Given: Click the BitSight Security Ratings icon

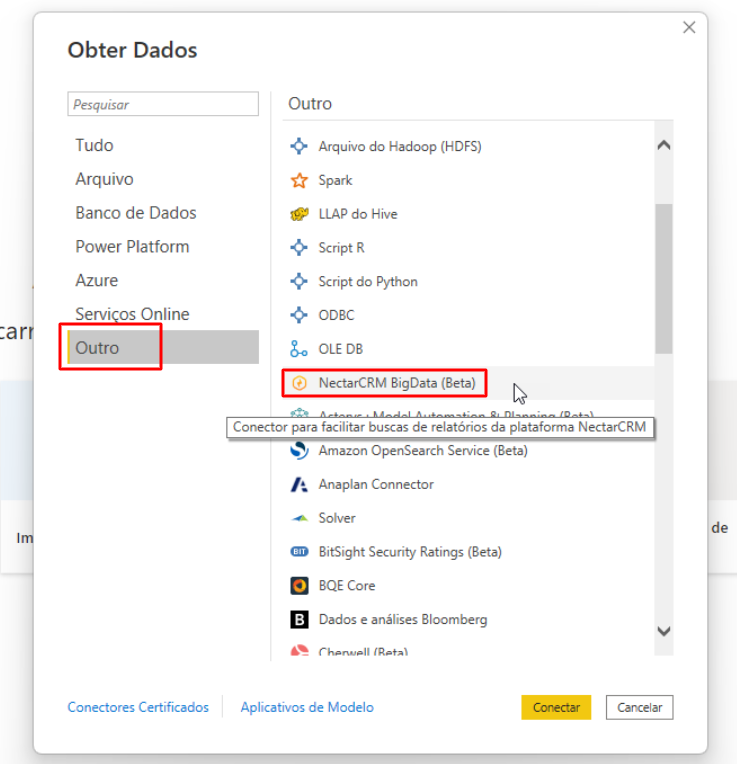Looking at the screenshot, I should [x=299, y=552].
